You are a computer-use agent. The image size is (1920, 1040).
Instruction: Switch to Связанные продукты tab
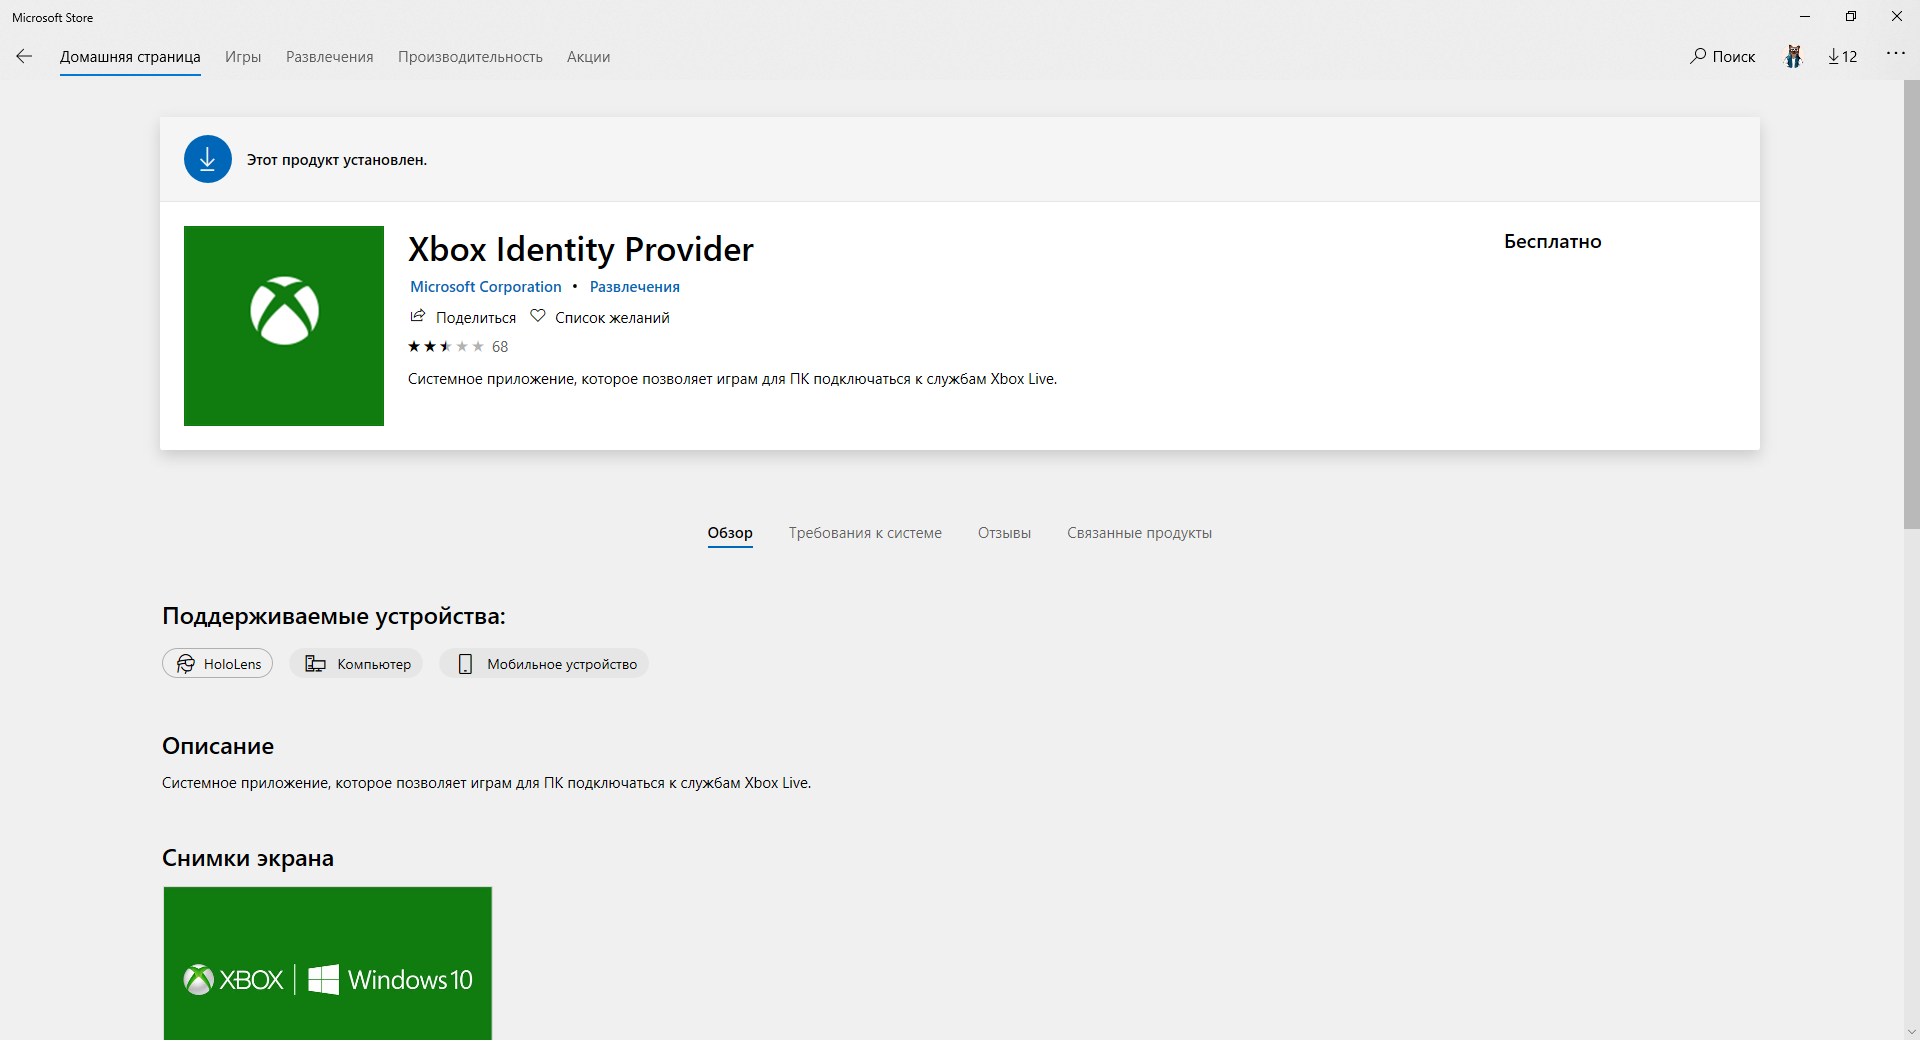(1139, 533)
